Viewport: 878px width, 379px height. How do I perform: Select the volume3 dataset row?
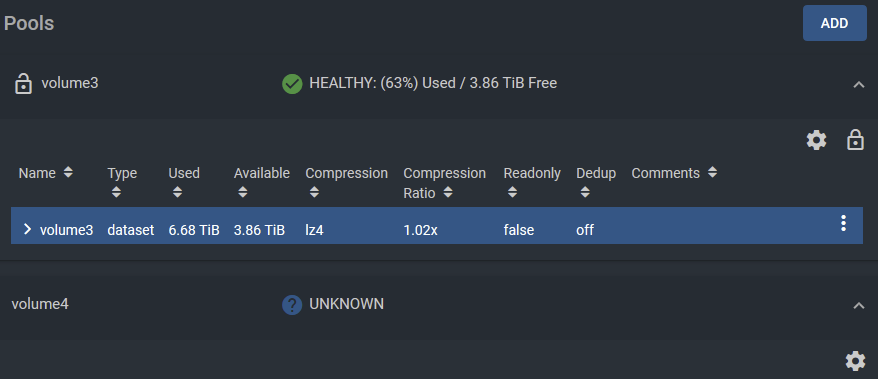[437, 226]
